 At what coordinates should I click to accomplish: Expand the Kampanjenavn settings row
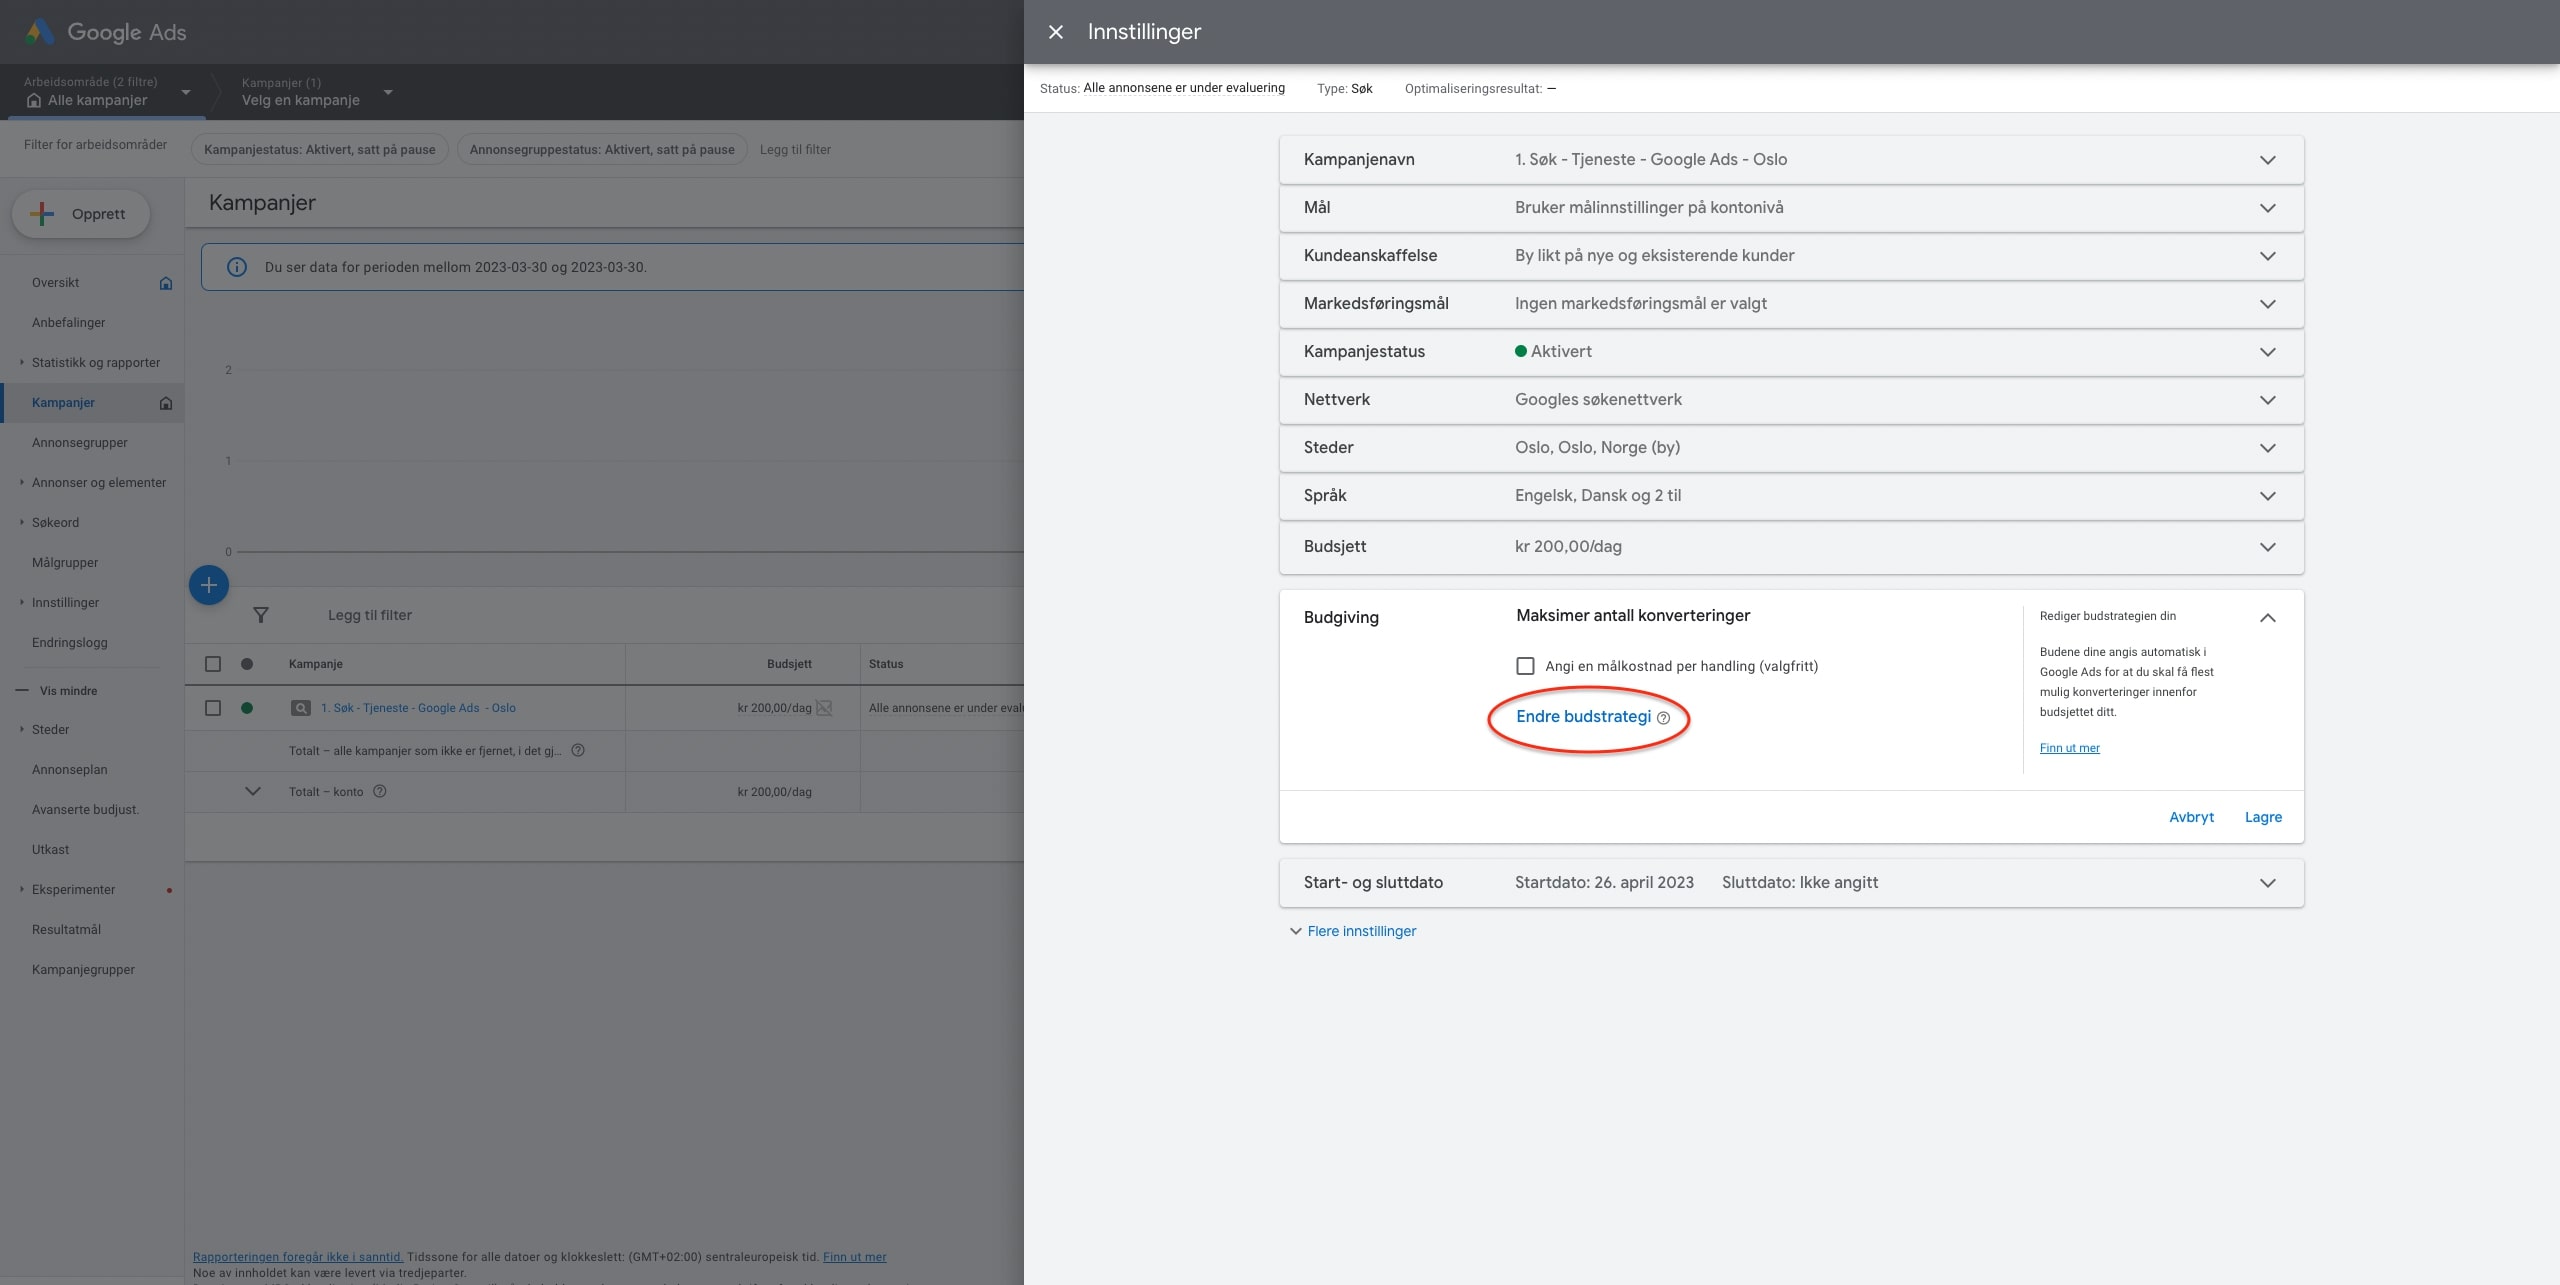tap(2267, 160)
